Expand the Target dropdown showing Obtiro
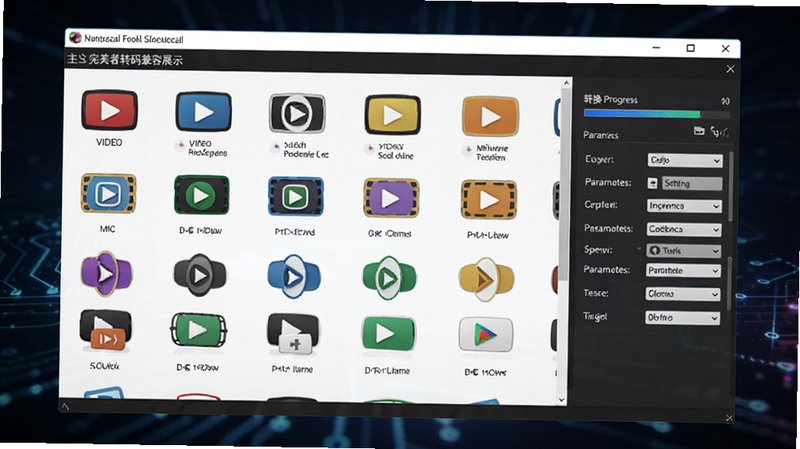This screenshot has height=449, width=800. pos(683,317)
